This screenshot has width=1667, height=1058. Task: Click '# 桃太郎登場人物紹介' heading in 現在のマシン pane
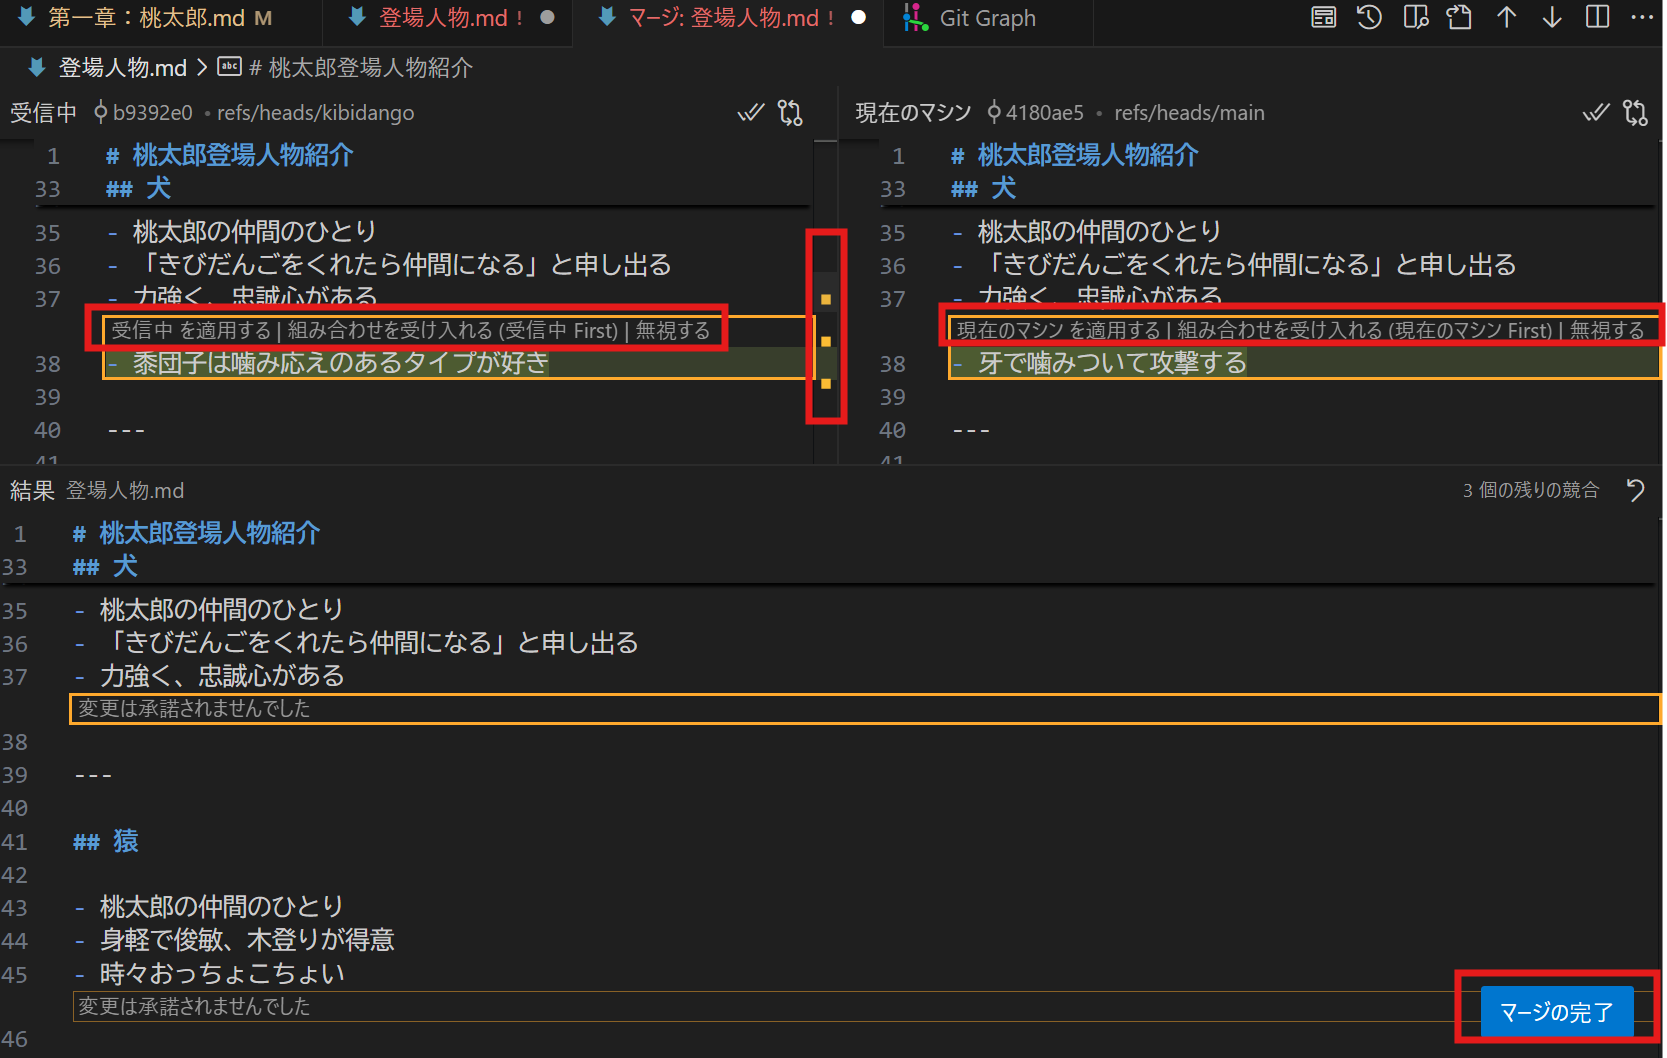tap(1075, 155)
